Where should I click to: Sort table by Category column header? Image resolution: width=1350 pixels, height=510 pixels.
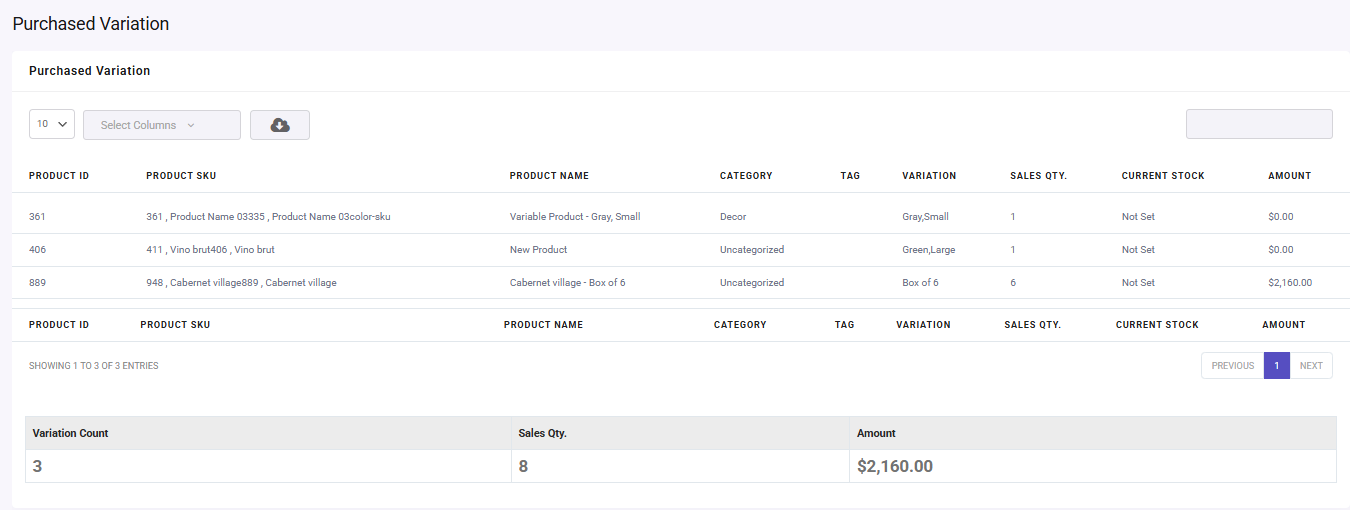746,176
